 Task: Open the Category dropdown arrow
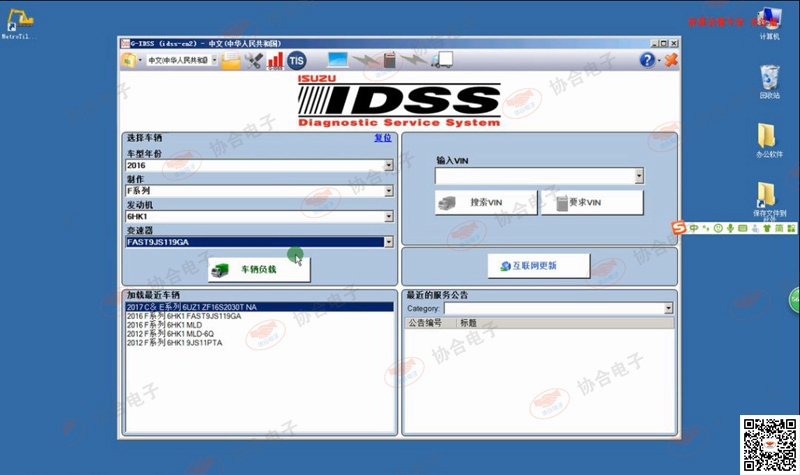668,308
